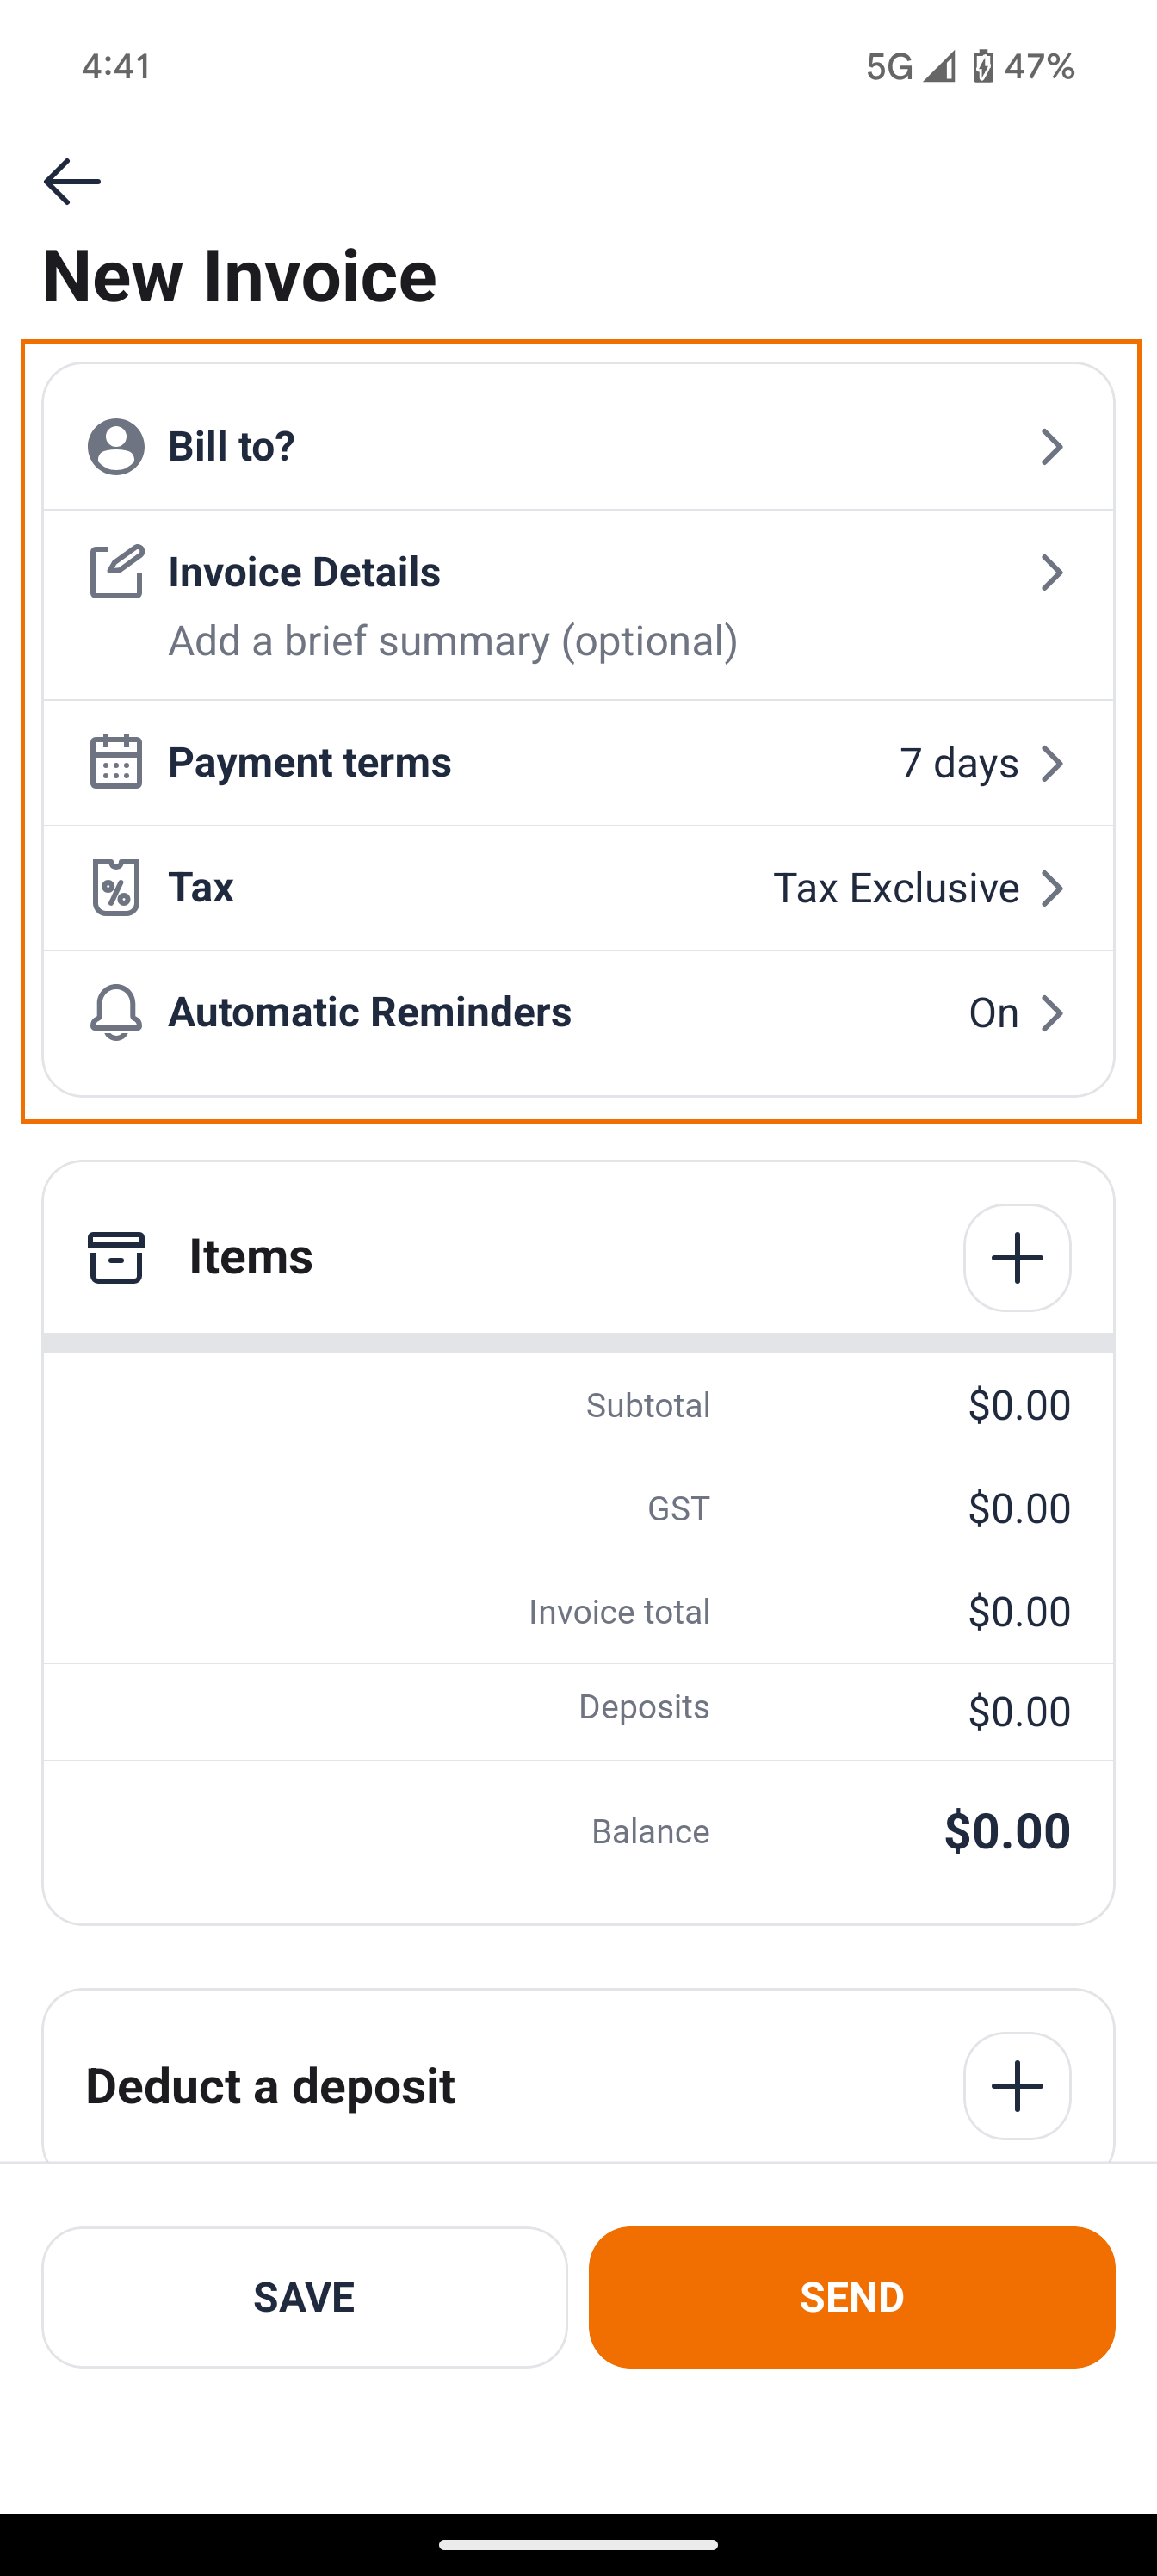Tap the Items archive box icon
1157x2576 pixels.
[116, 1257]
